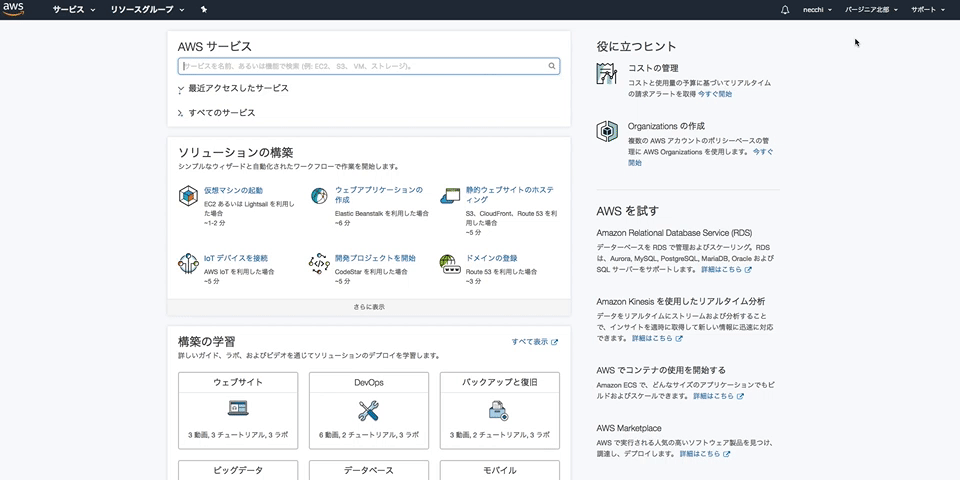
Task: Click the search magnifier icon
Action: [x=552, y=66]
